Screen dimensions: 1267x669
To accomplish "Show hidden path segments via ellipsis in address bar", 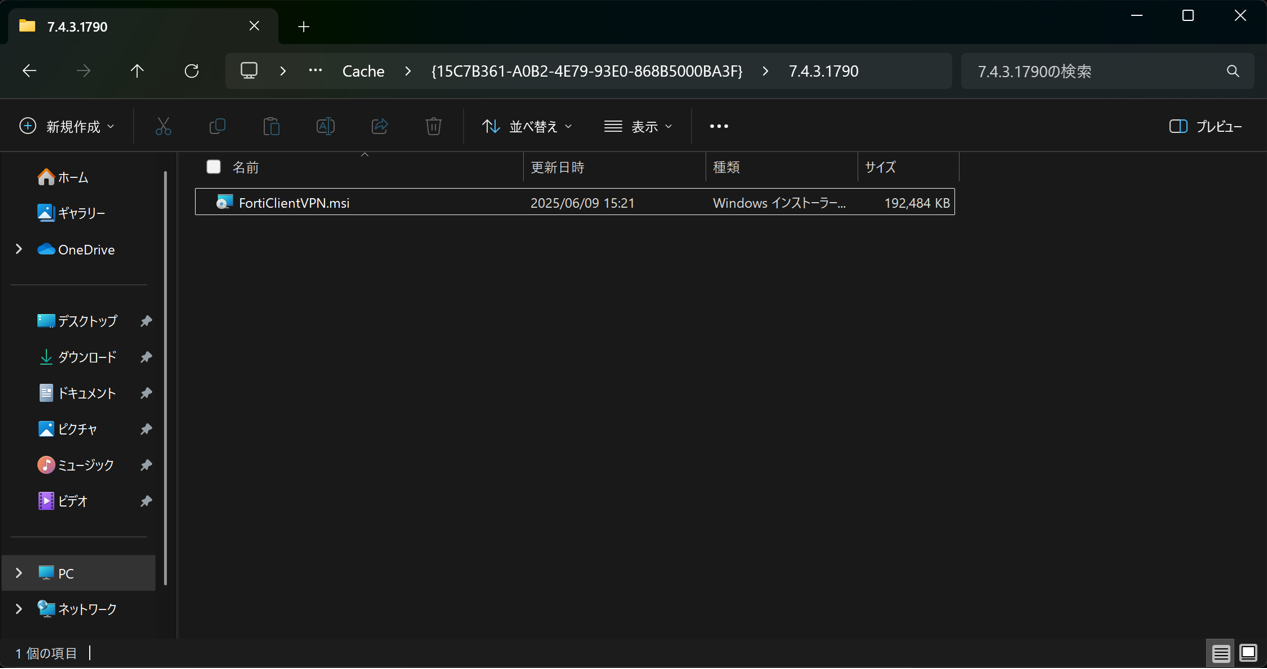I will pyautogui.click(x=316, y=71).
